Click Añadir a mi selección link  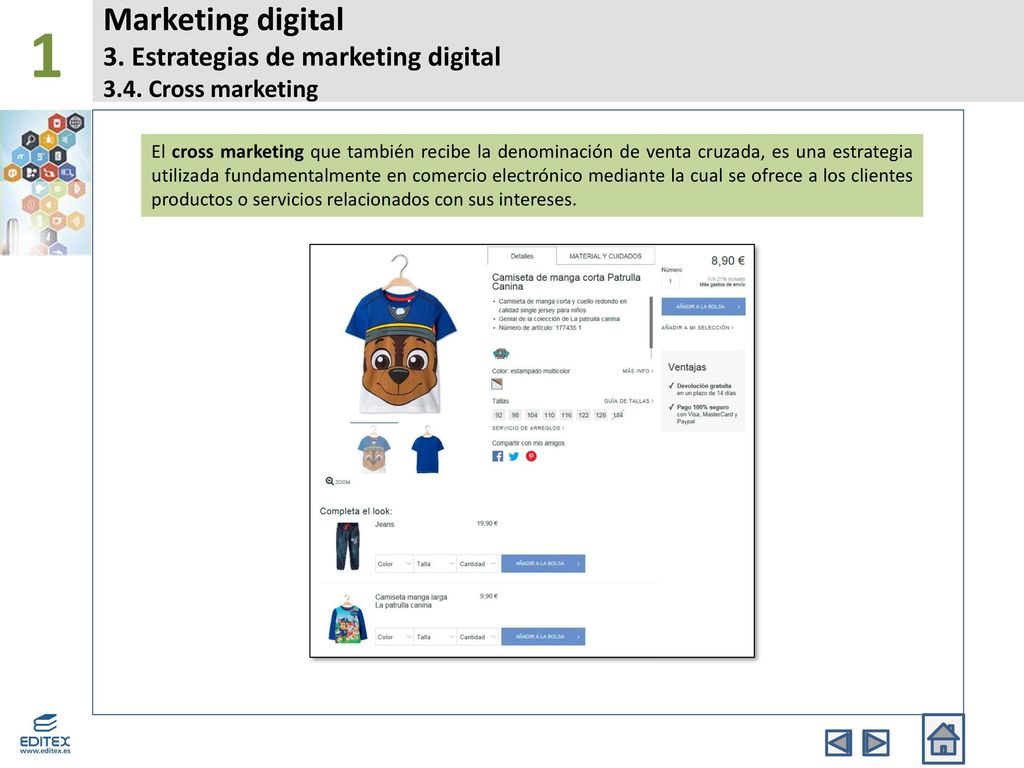coord(697,328)
